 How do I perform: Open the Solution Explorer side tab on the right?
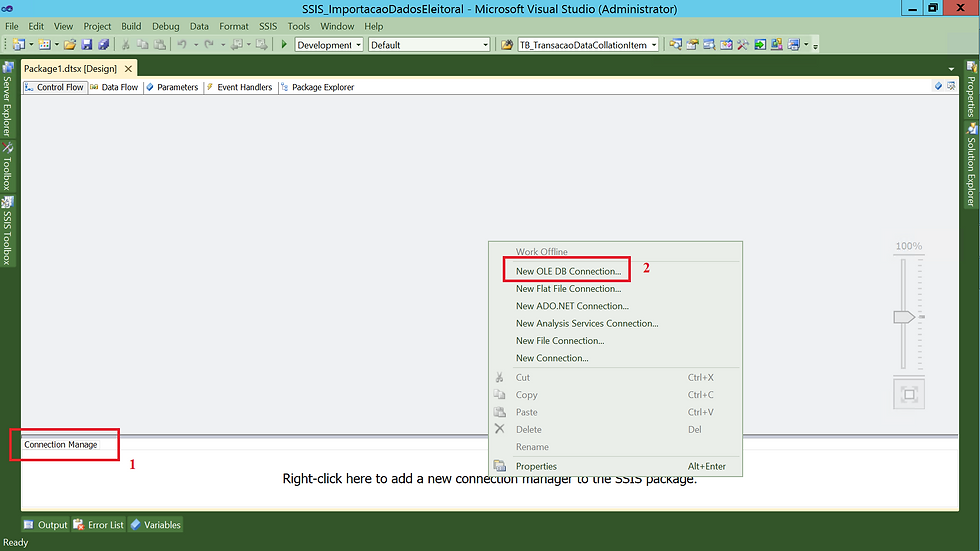coord(971,166)
